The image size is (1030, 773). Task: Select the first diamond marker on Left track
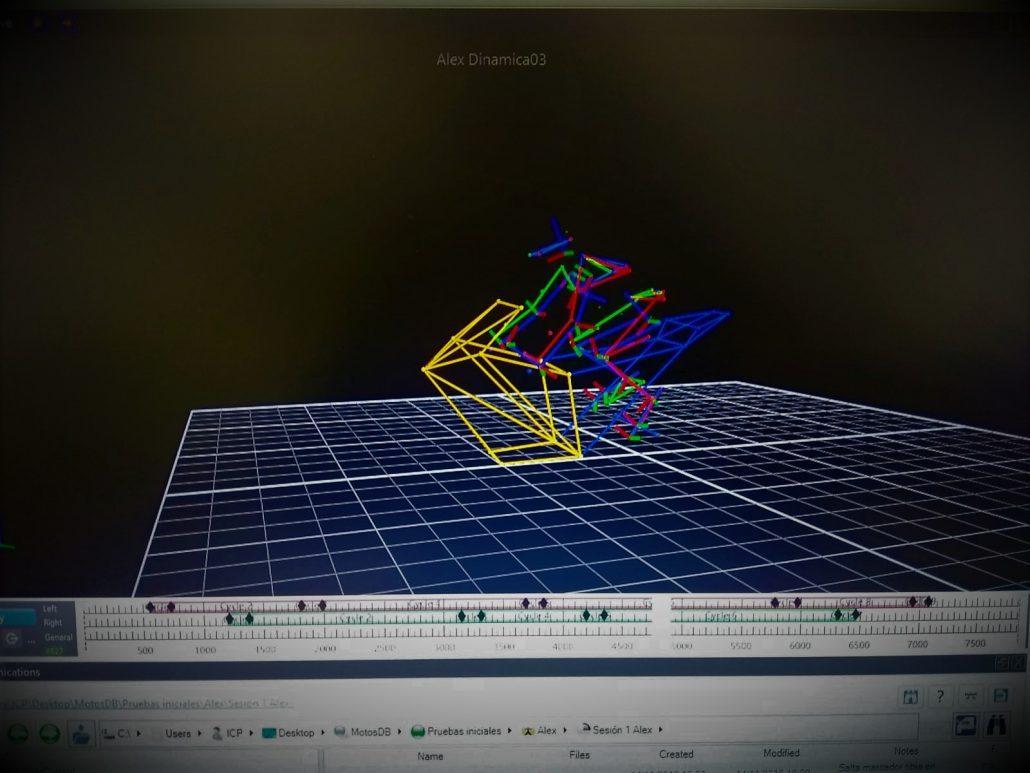pyautogui.click(x=150, y=606)
